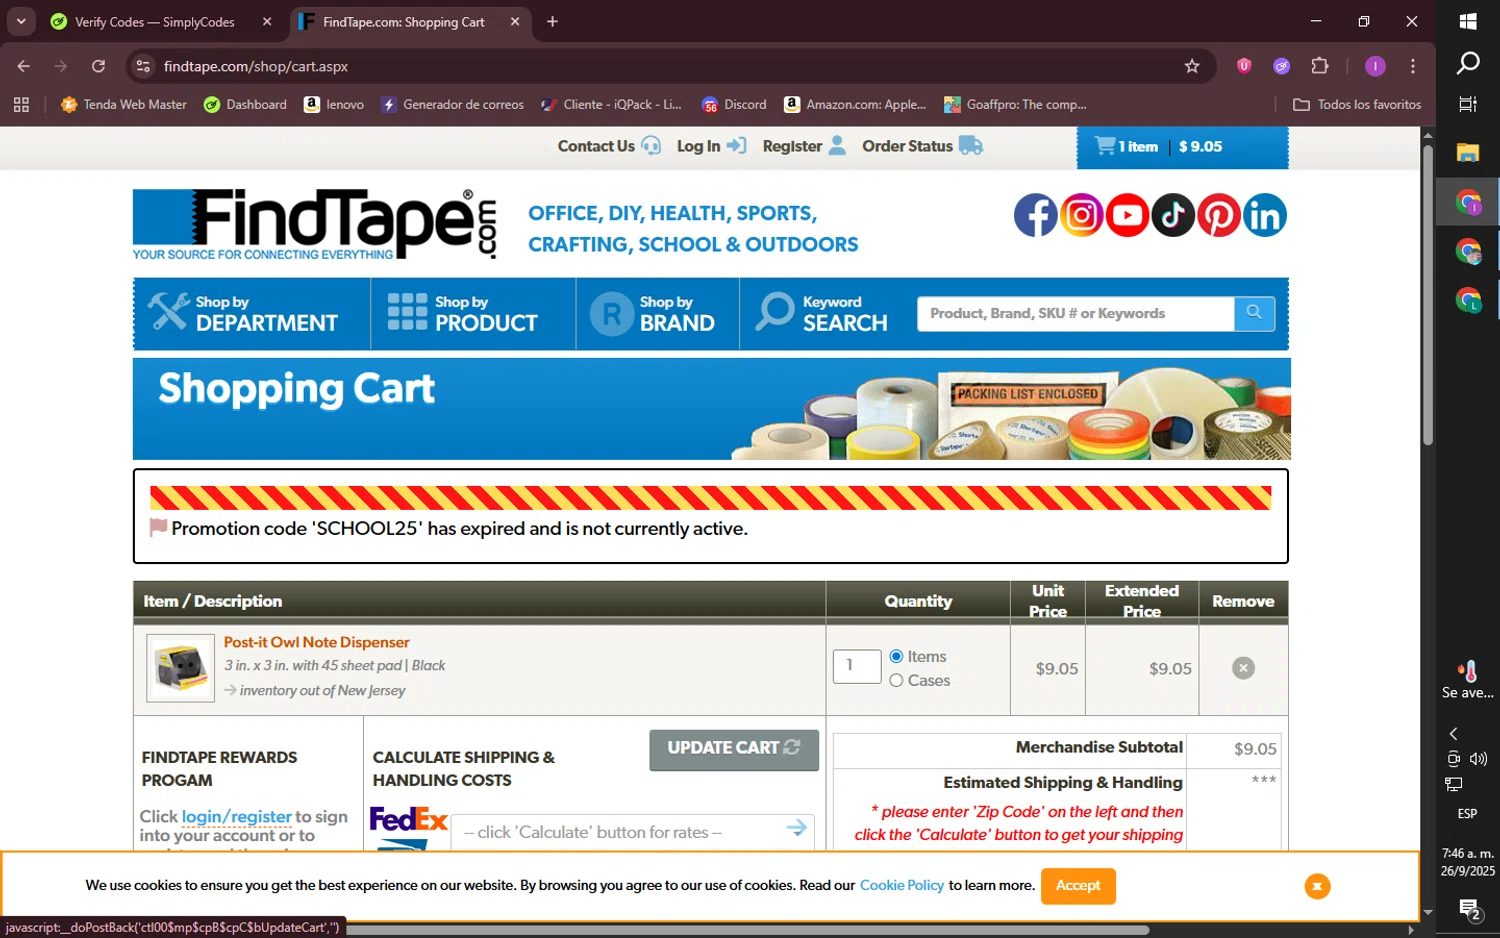1500x938 pixels.
Task: Accept the cookie policy
Action: click(1078, 886)
